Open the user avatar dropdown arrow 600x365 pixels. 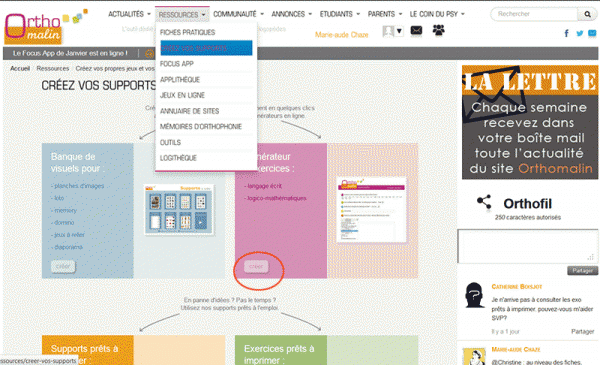pyautogui.click(x=399, y=31)
